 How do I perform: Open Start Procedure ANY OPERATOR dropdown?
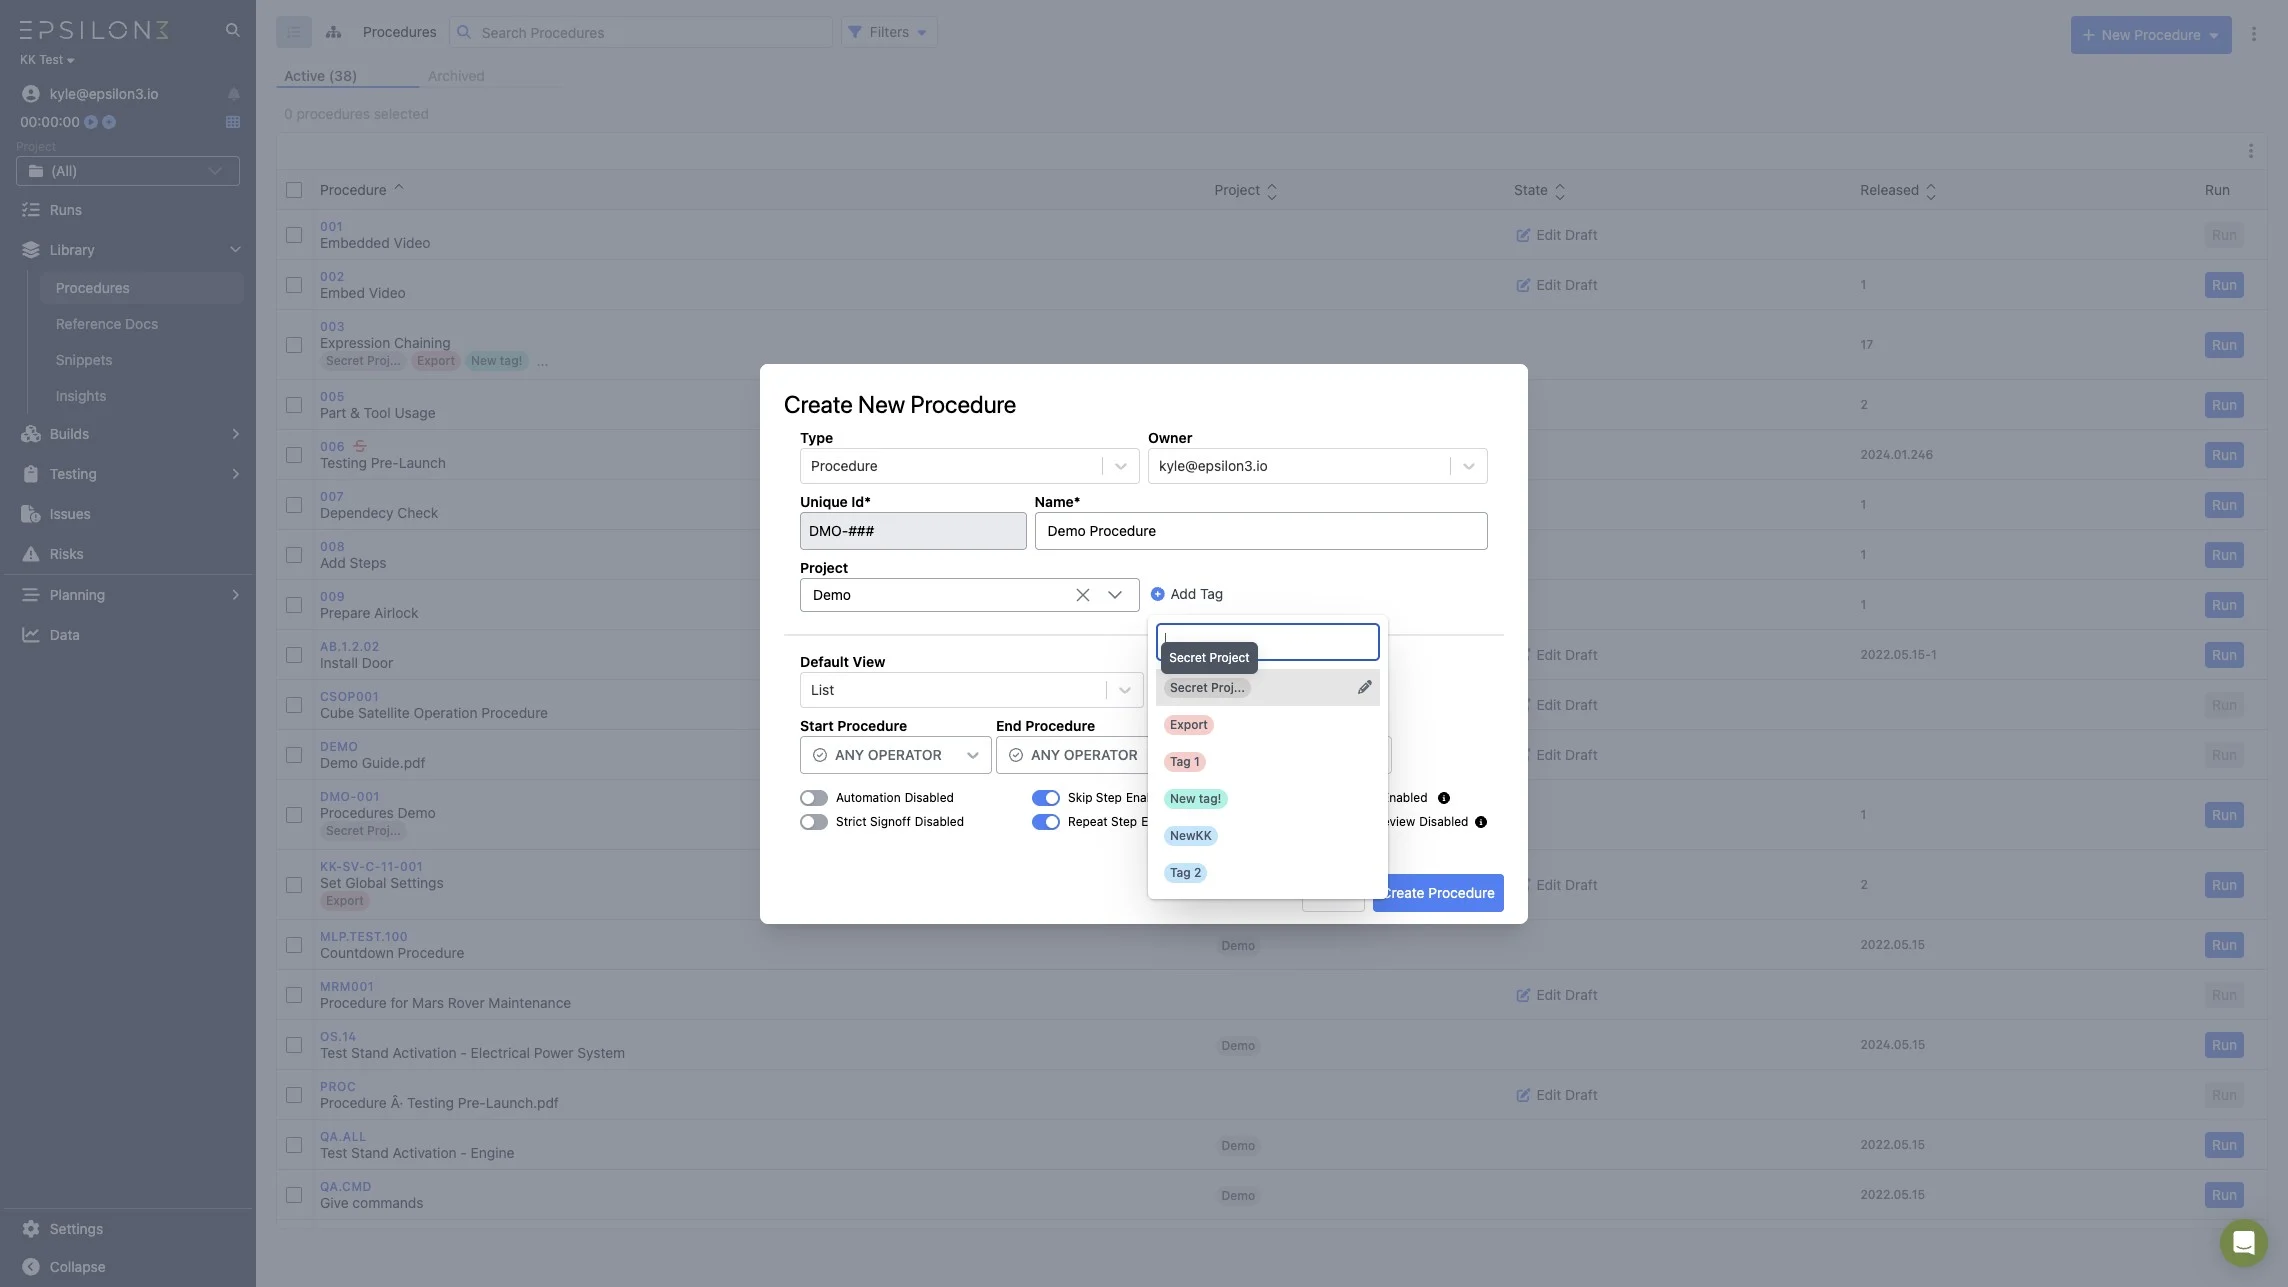tap(895, 755)
